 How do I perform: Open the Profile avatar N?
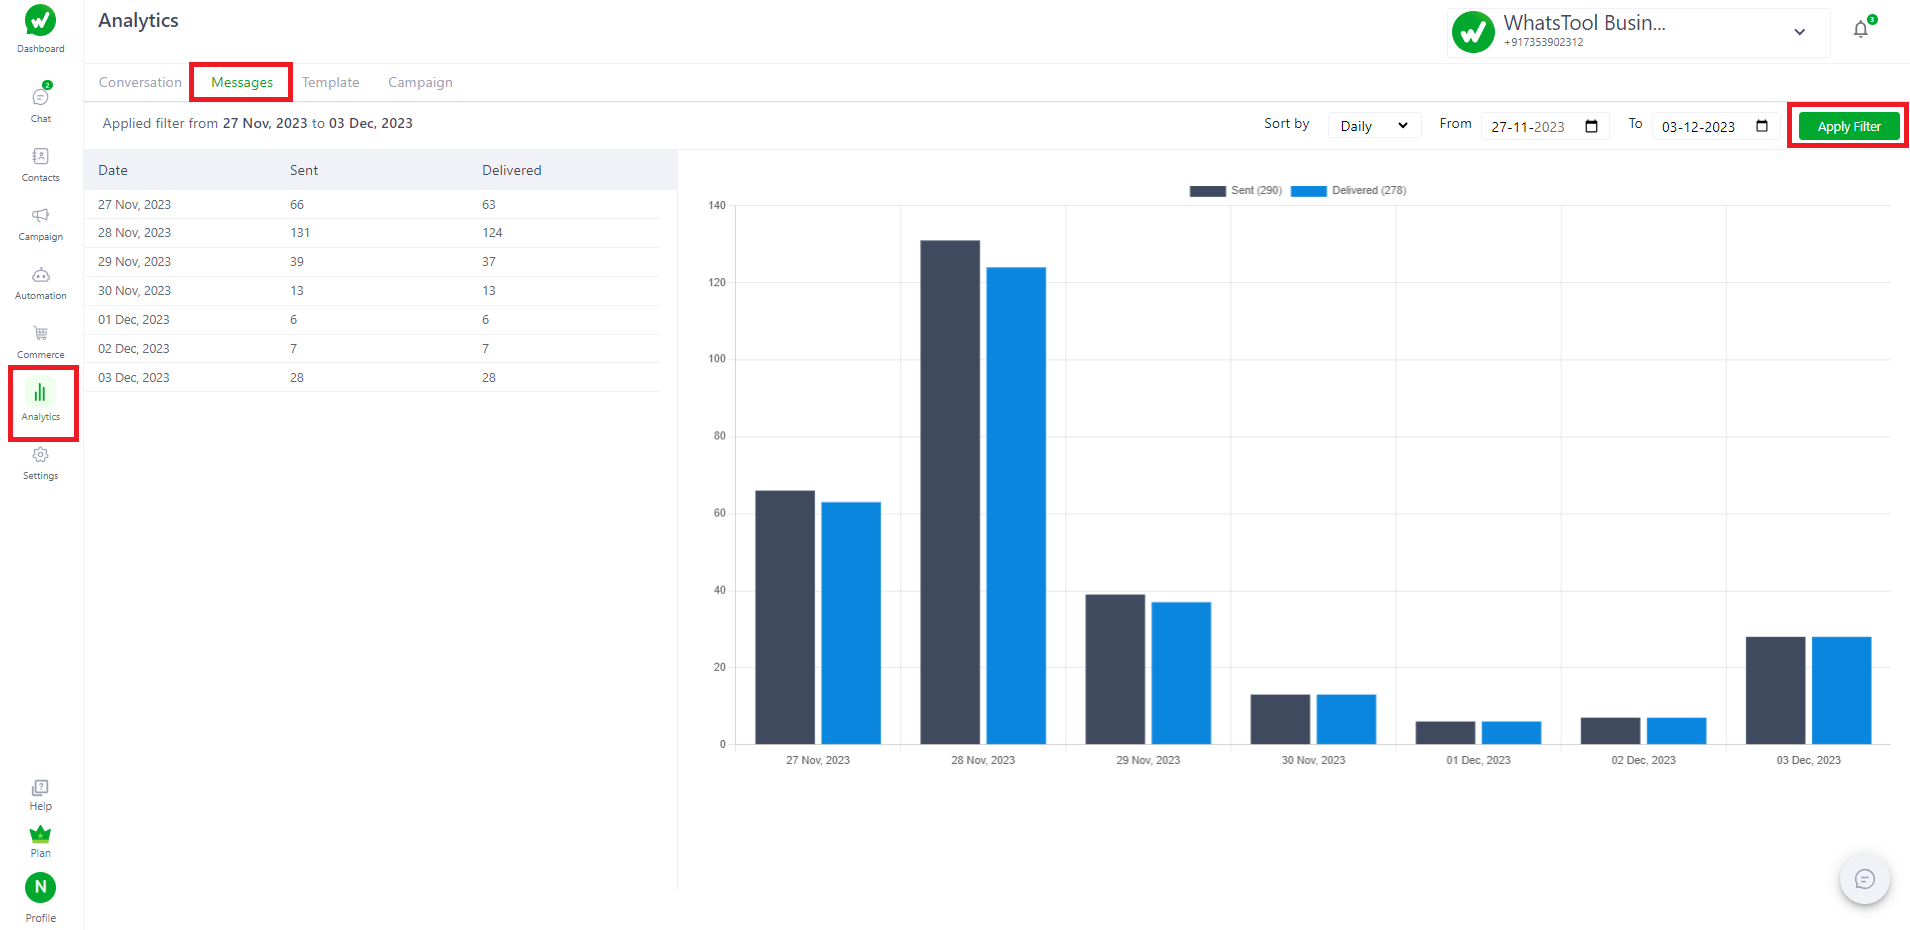(40, 887)
